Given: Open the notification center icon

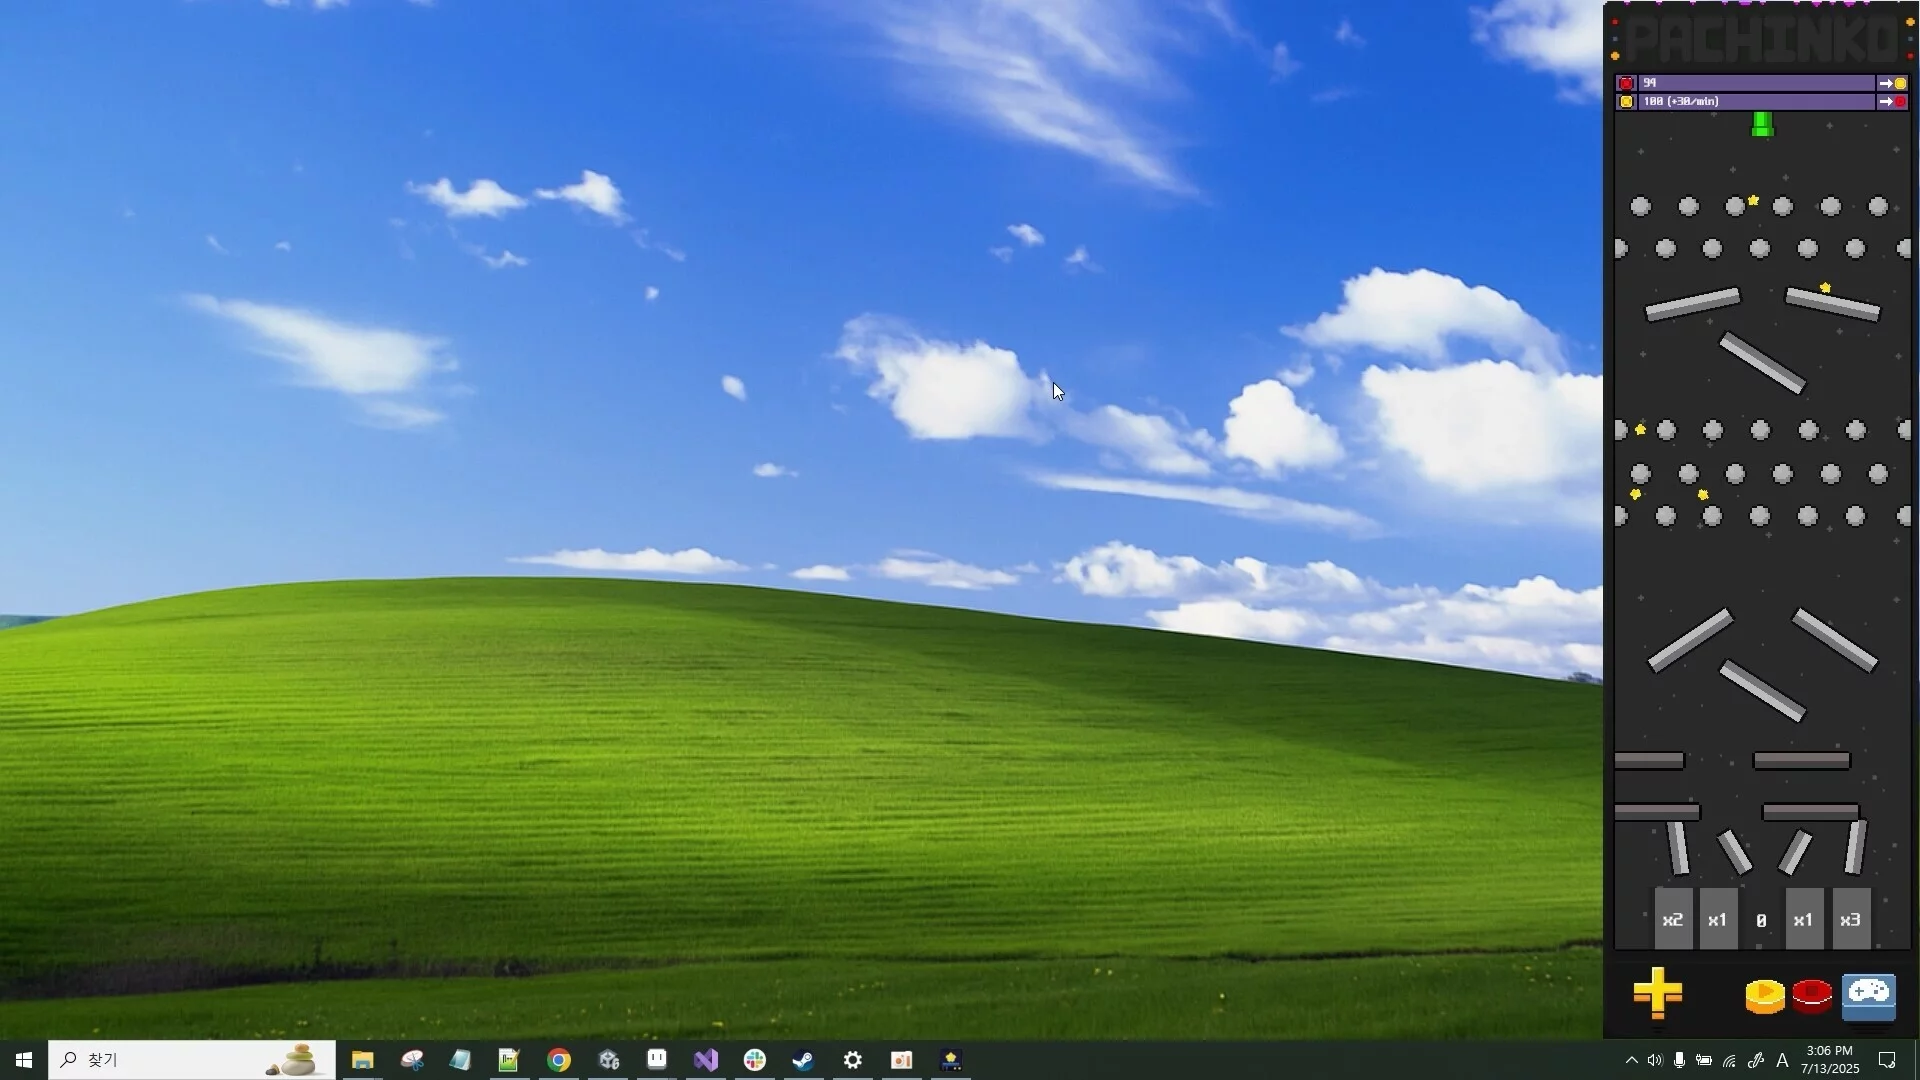Looking at the screenshot, I should (1887, 1060).
